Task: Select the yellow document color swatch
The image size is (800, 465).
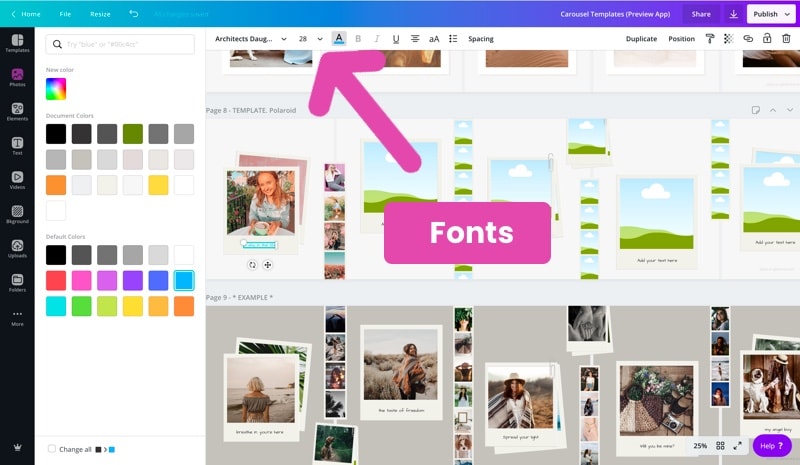Action: [x=158, y=185]
